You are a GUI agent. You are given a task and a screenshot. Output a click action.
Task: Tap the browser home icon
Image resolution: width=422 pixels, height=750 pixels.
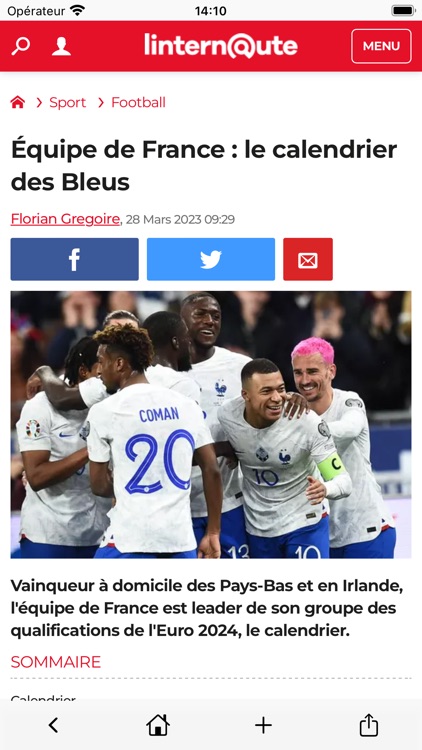(x=158, y=725)
